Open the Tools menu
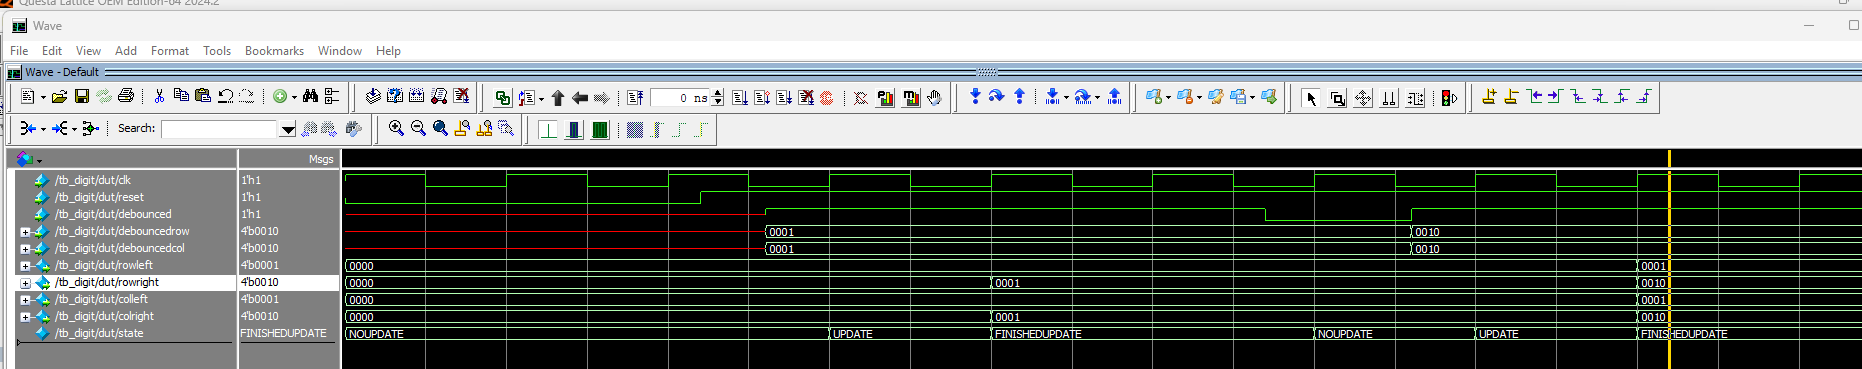 point(217,51)
